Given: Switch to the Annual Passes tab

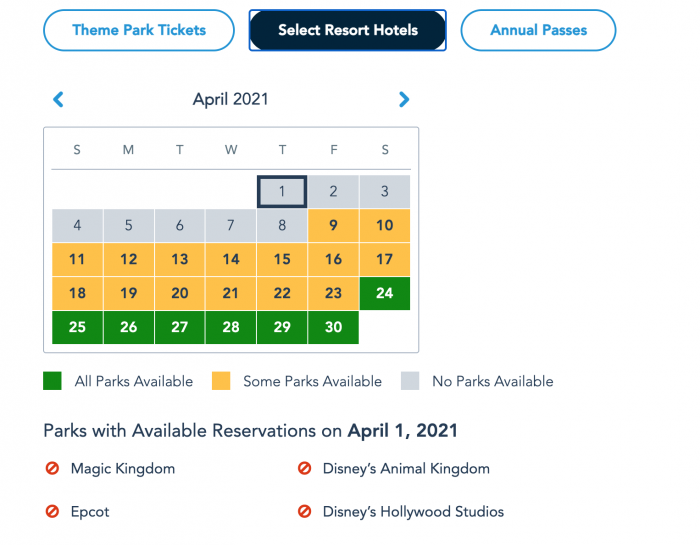Looking at the screenshot, I should click(x=538, y=30).
